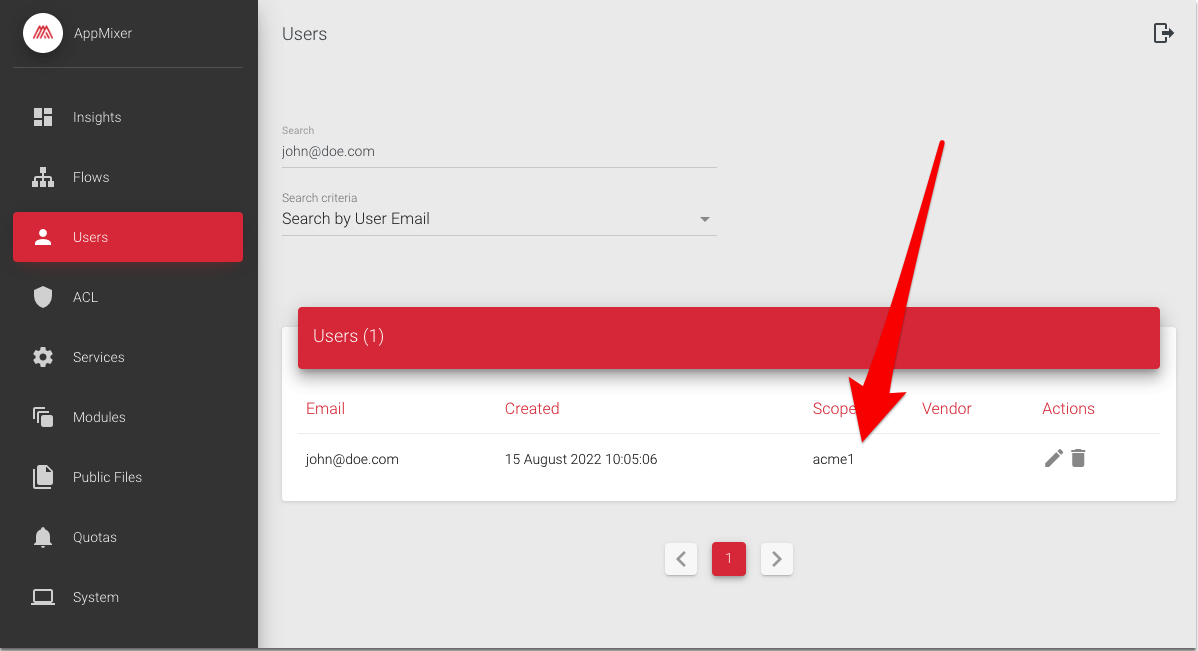The width and height of the screenshot is (1198, 651).
Task: Go to next page of users
Action: (777, 559)
